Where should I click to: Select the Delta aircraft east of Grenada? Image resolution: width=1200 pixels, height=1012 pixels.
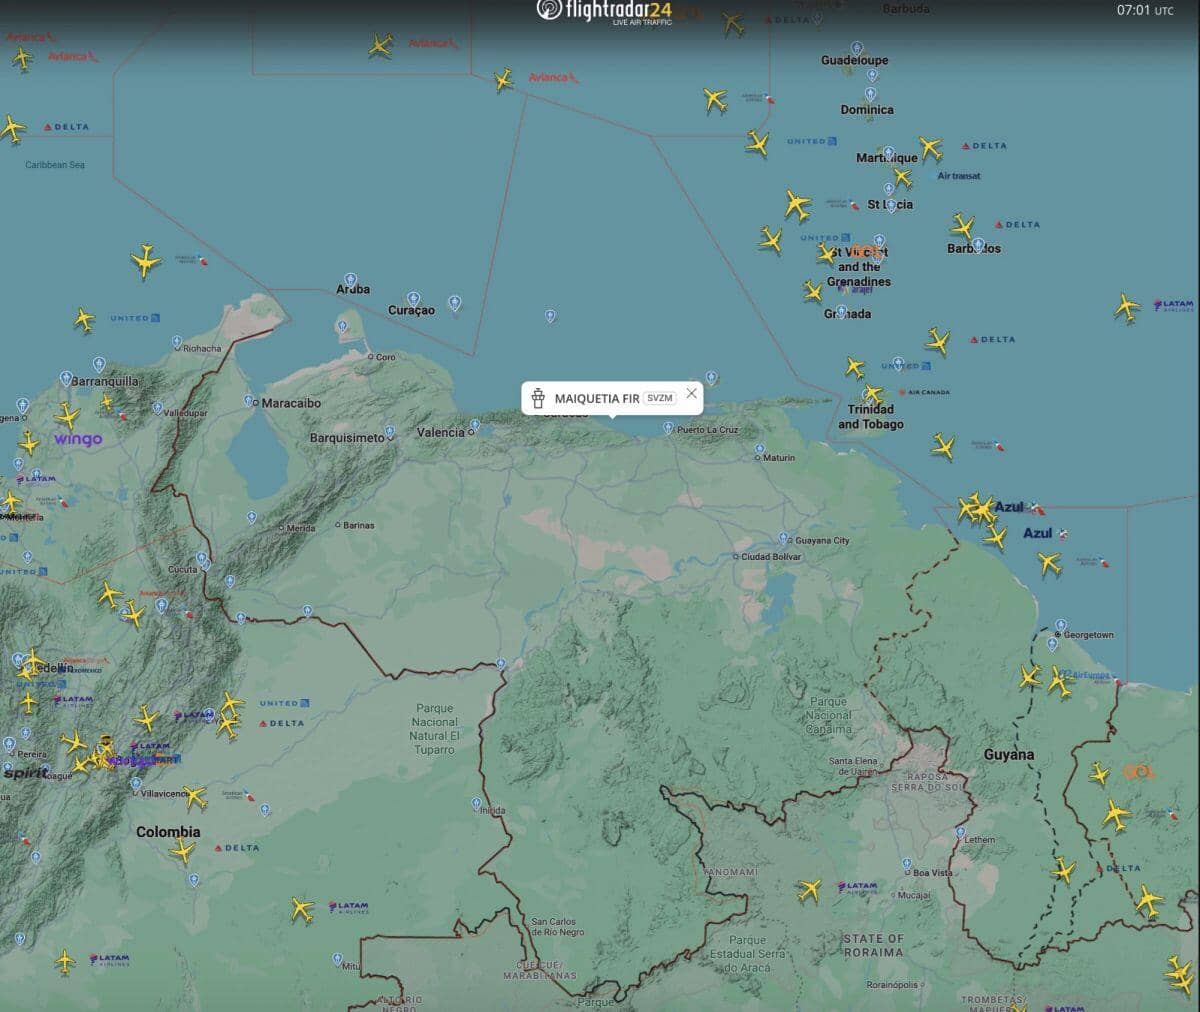pyautogui.click(x=937, y=341)
